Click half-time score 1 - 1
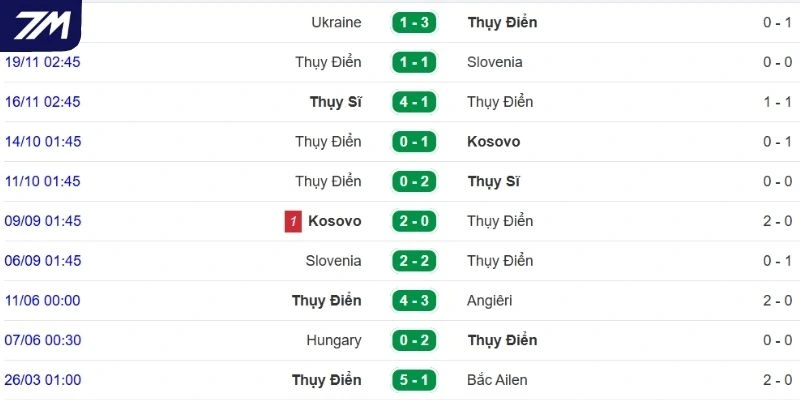 coord(777,102)
